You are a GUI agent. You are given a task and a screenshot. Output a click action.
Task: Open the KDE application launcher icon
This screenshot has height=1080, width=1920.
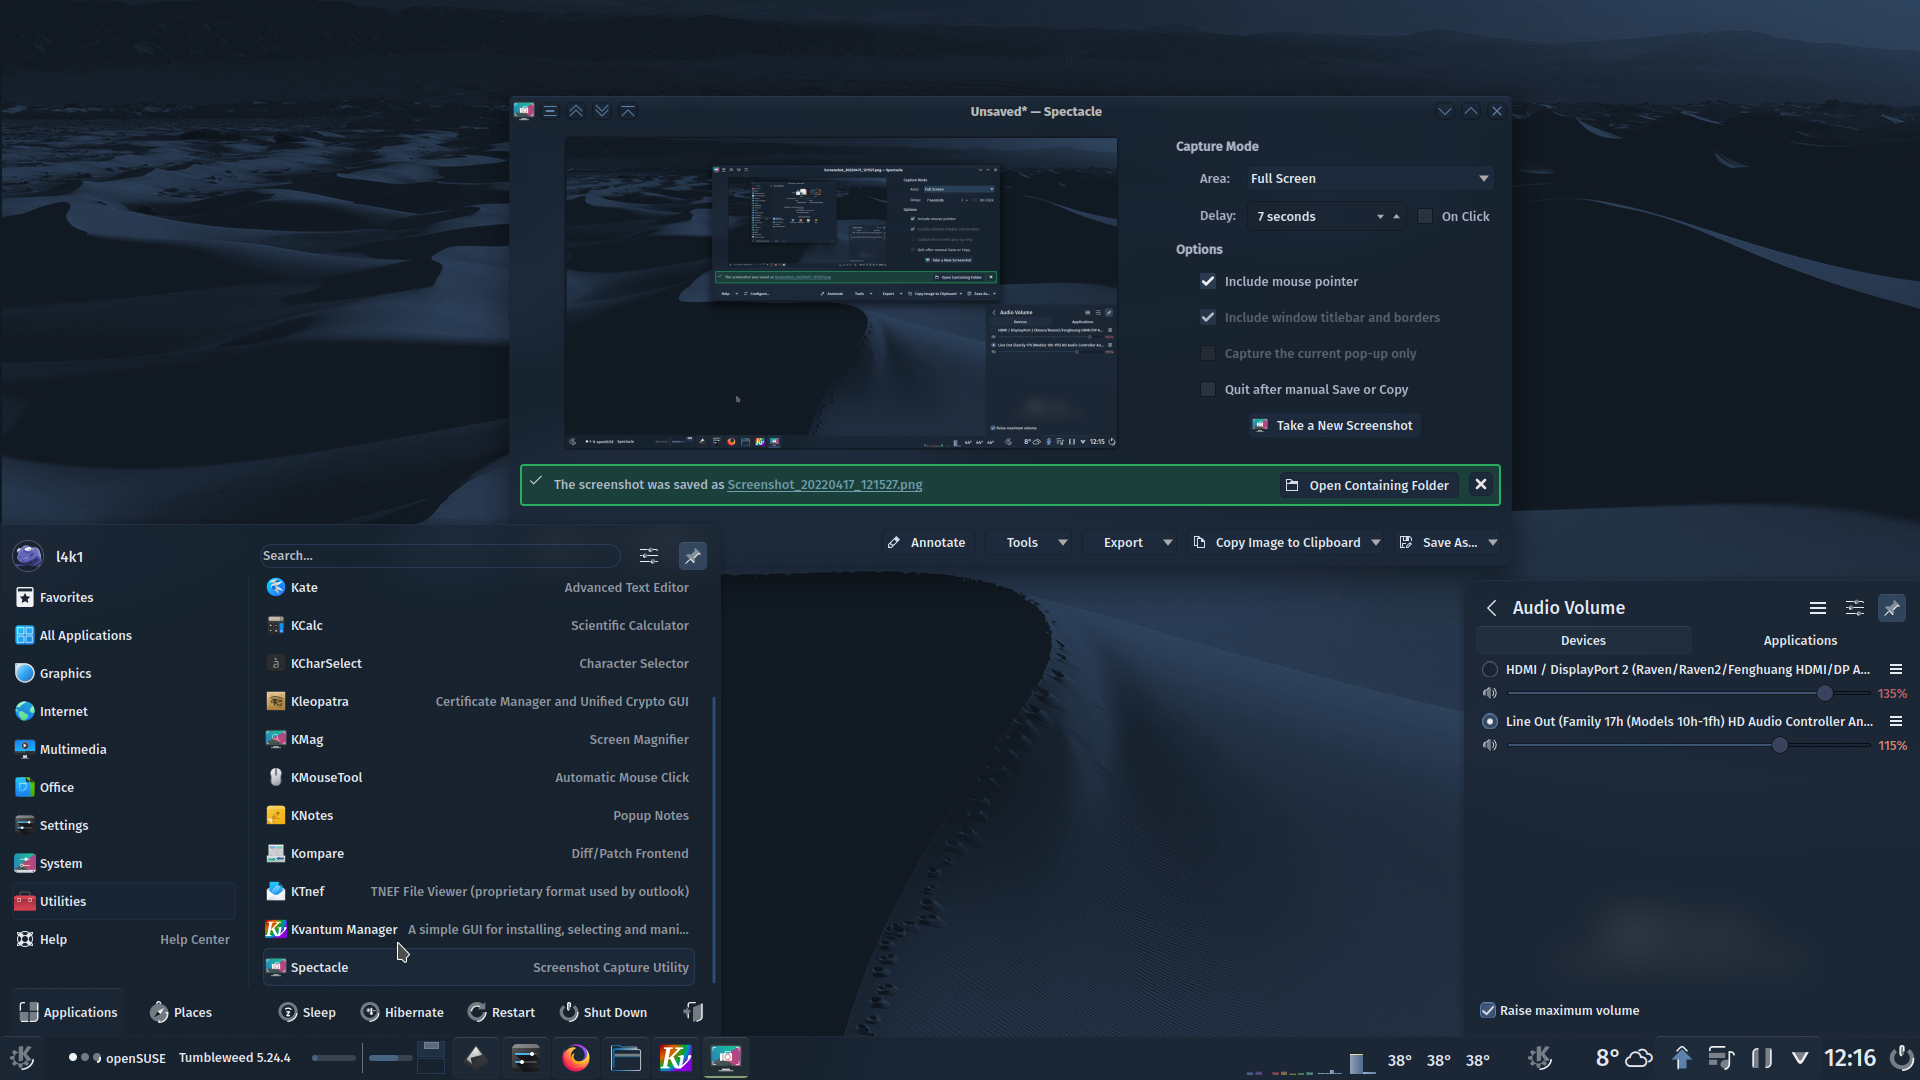point(22,1057)
